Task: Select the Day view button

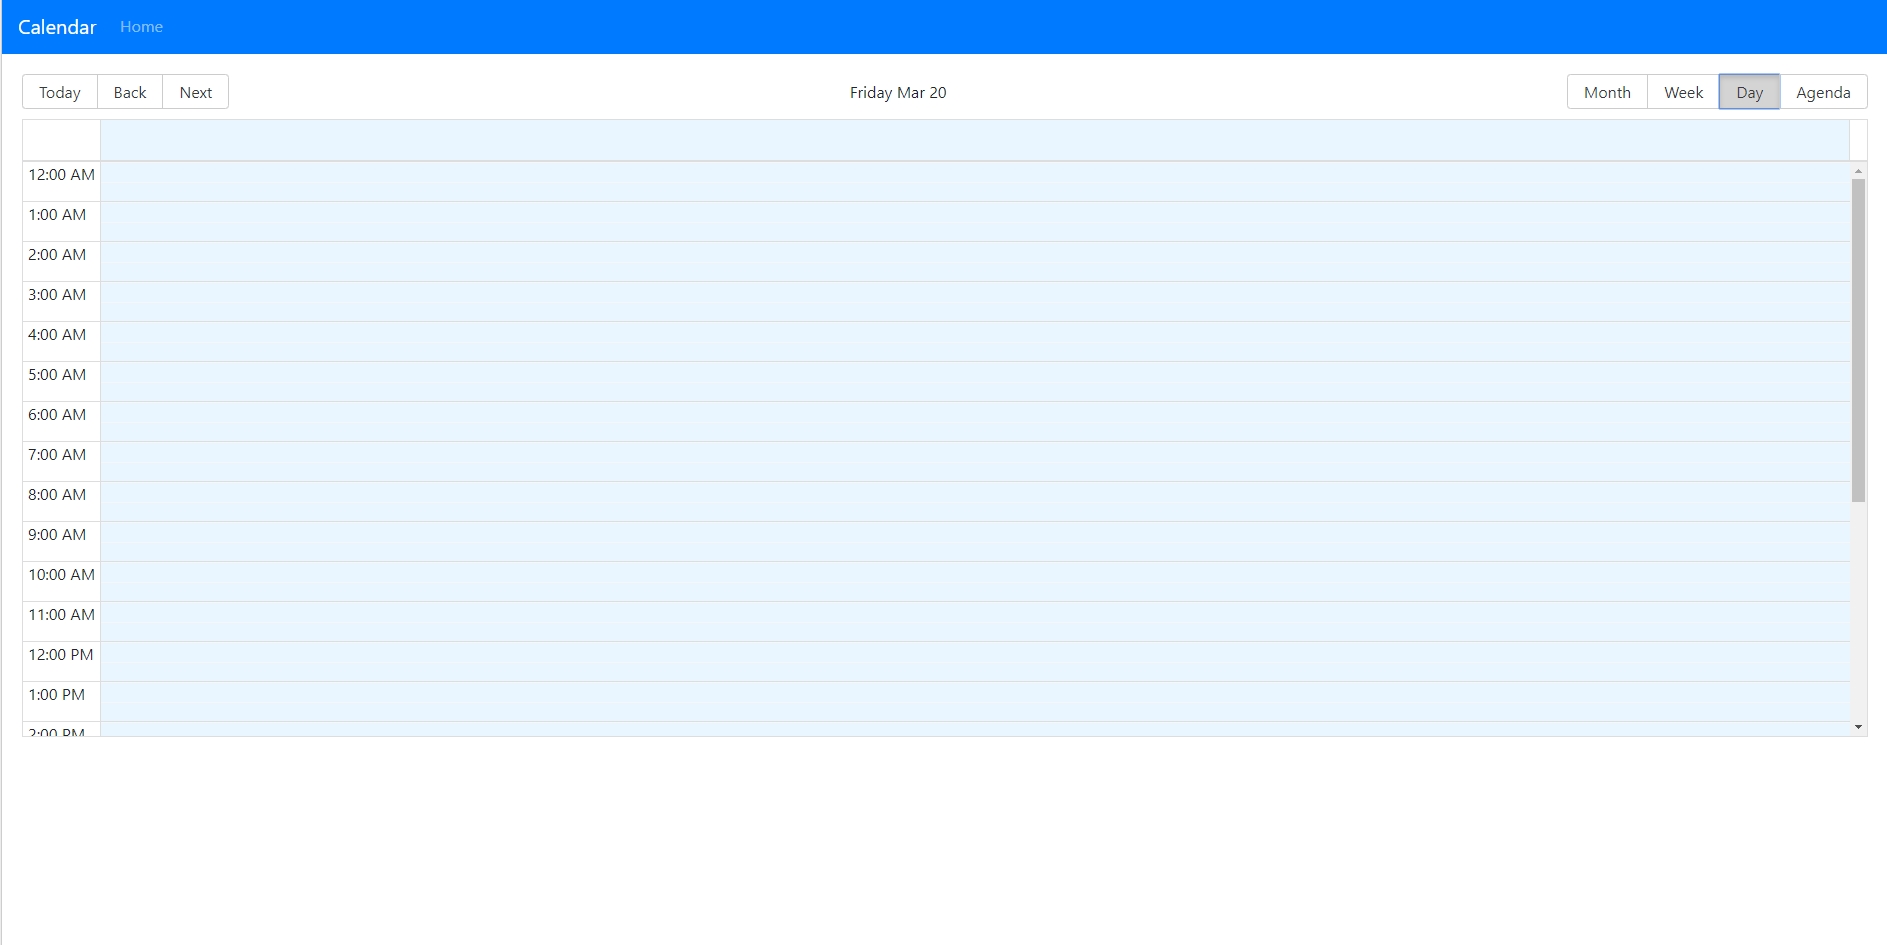Action: [x=1749, y=92]
